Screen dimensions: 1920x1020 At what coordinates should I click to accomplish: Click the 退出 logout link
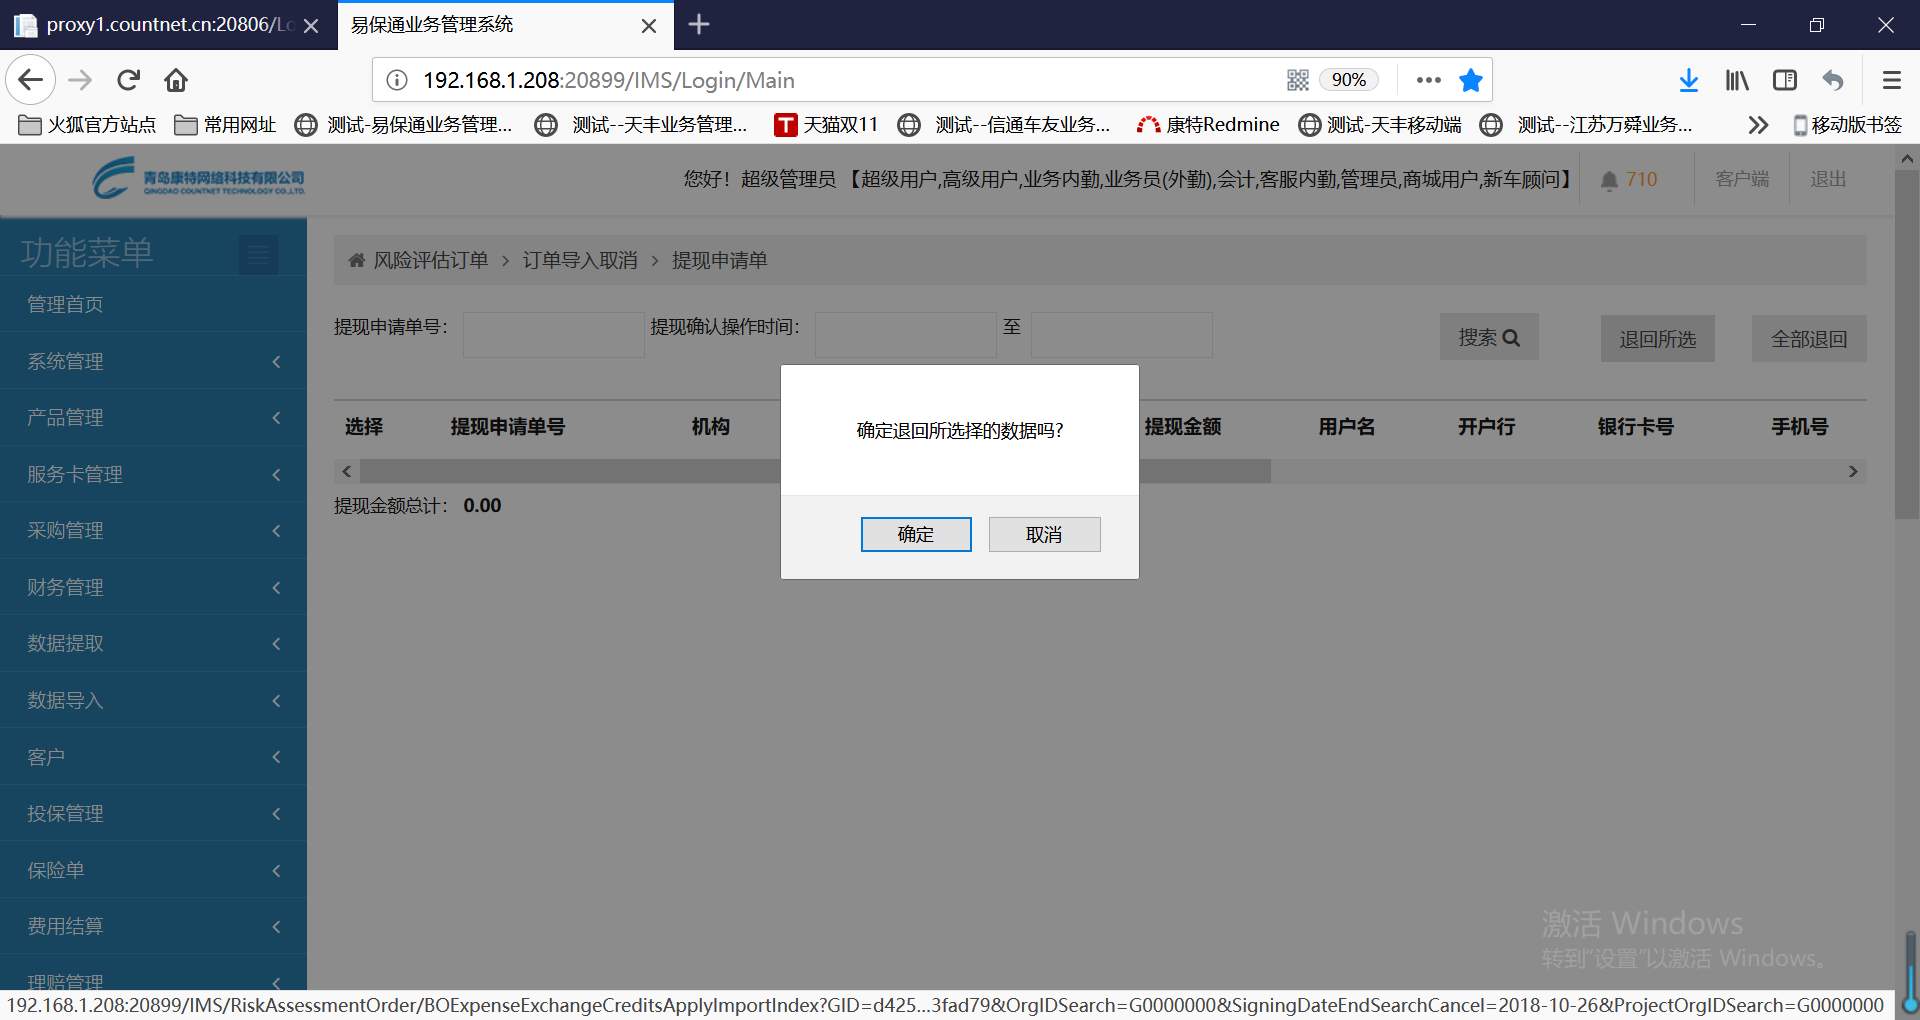click(x=1828, y=179)
